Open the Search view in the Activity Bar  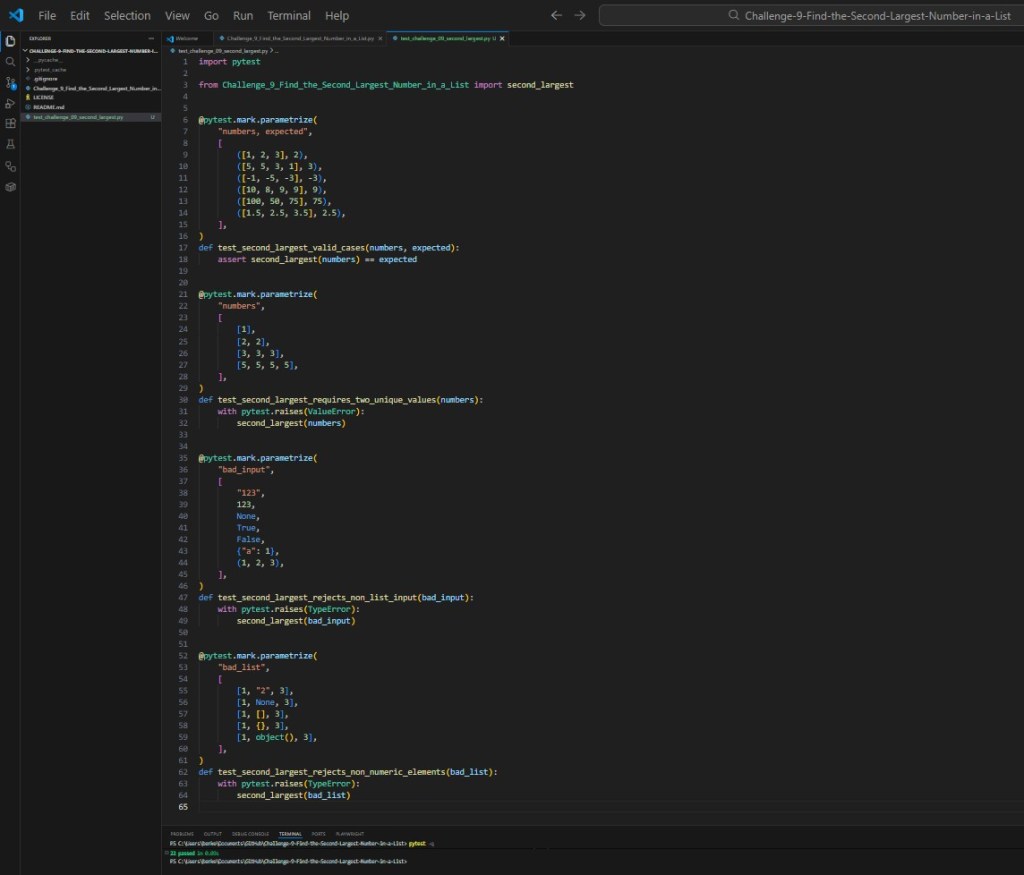tap(10, 61)
